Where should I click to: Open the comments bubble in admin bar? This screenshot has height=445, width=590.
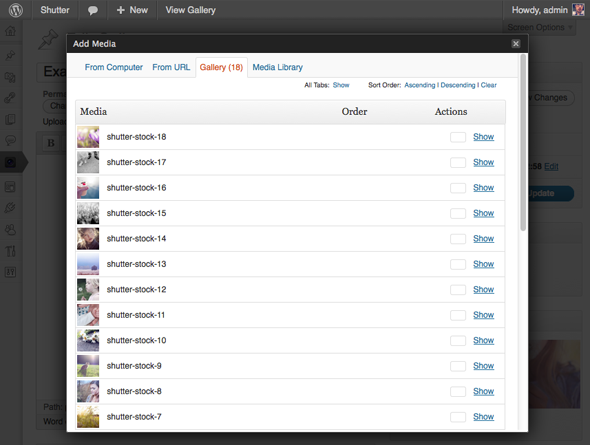pyautogui.click(x=93, y=10)
